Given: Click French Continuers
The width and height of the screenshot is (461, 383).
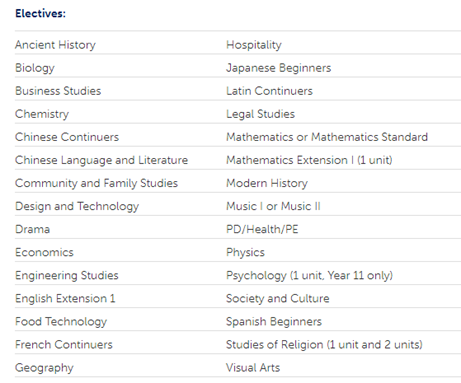Looking at the screenshot, I should (x=64, y=345).
